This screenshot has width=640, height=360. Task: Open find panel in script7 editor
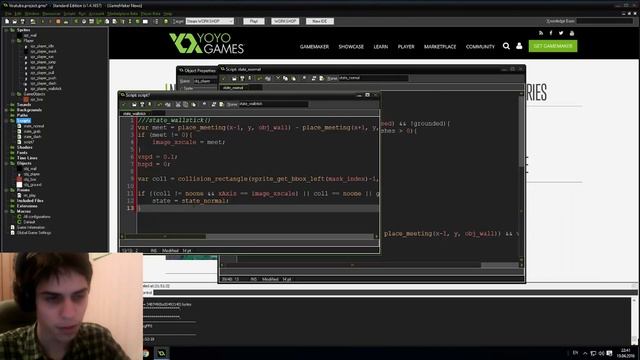(x=204, y=104)
